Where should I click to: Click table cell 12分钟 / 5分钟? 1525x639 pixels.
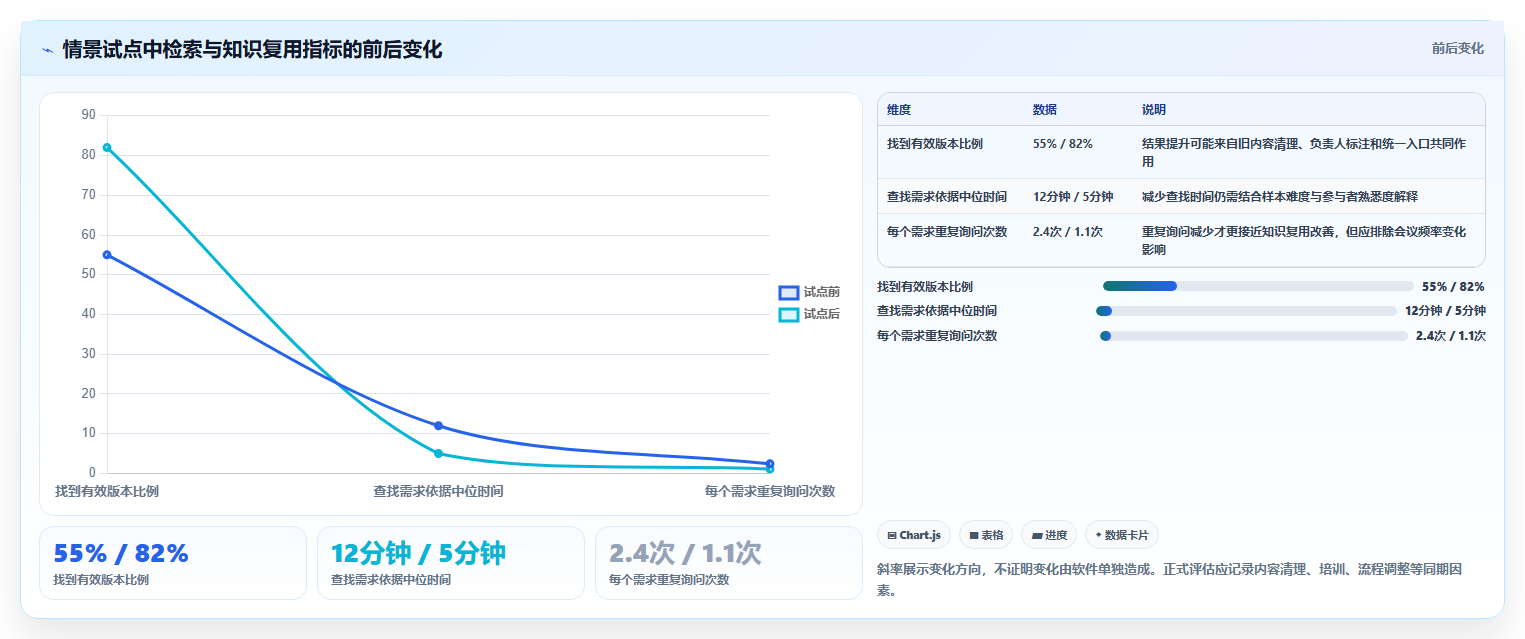(1073, 197)
